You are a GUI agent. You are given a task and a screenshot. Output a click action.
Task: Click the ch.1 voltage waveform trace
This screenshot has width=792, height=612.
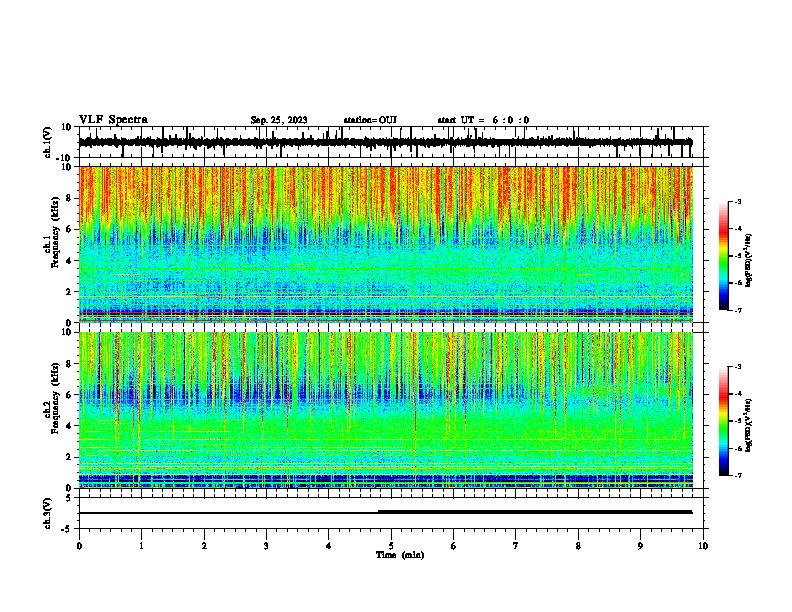click(x=385, y=142)
